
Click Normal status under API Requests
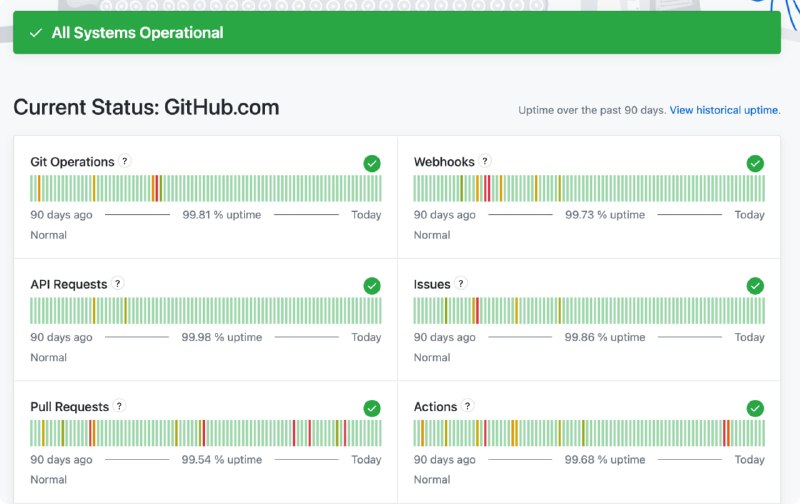pos(48,358)
